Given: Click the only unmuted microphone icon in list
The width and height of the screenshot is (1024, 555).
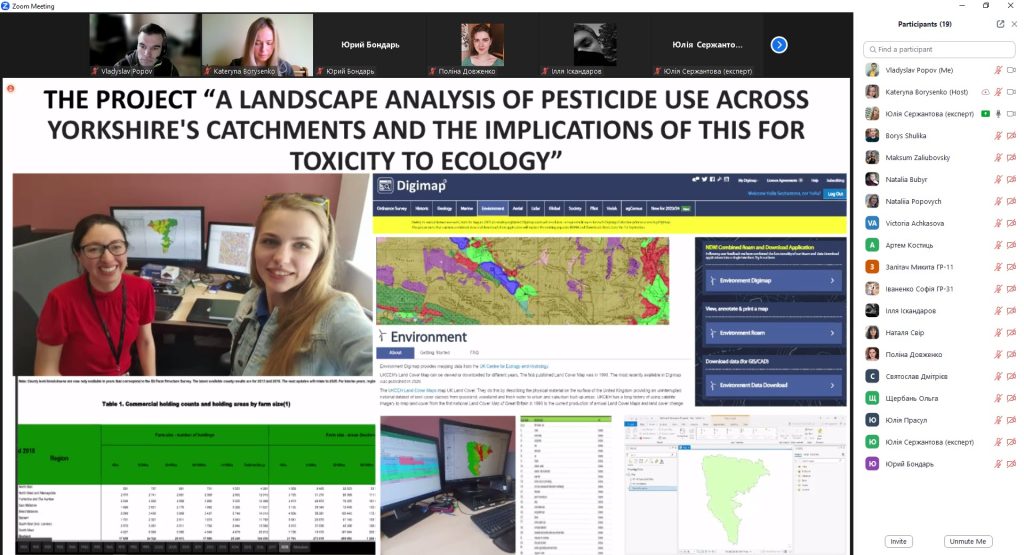Looking at the screenshot, I should 998,114.
